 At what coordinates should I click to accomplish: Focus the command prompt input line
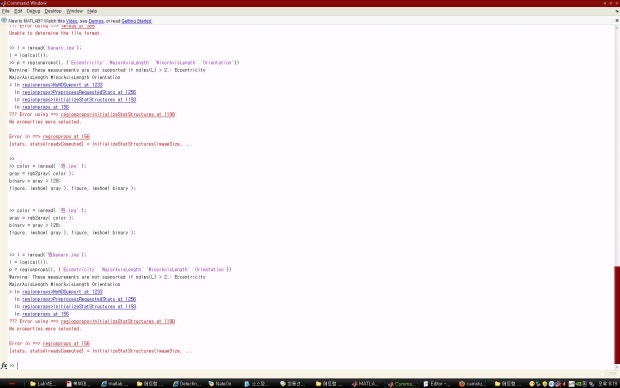click(x=312, y=365)
